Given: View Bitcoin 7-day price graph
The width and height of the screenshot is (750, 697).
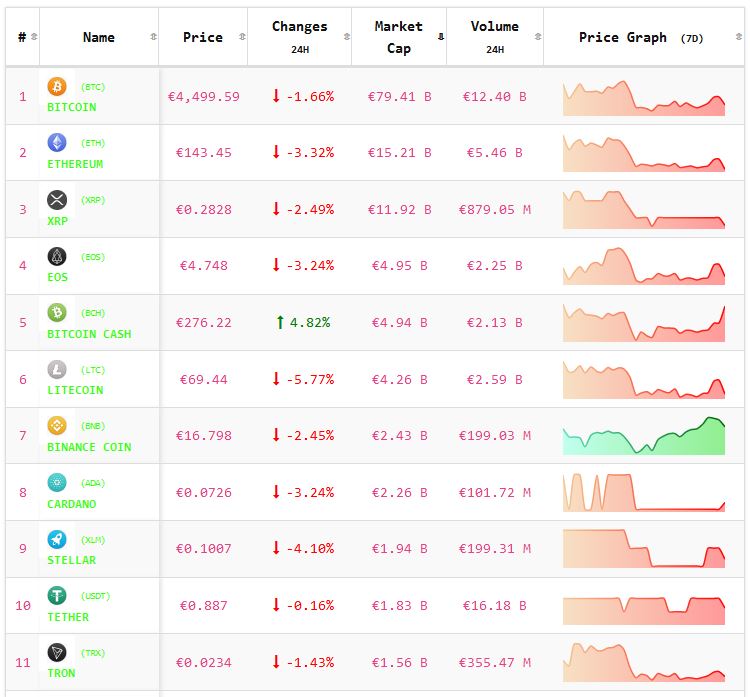Looking at the screenshot, I should [643, 97].
